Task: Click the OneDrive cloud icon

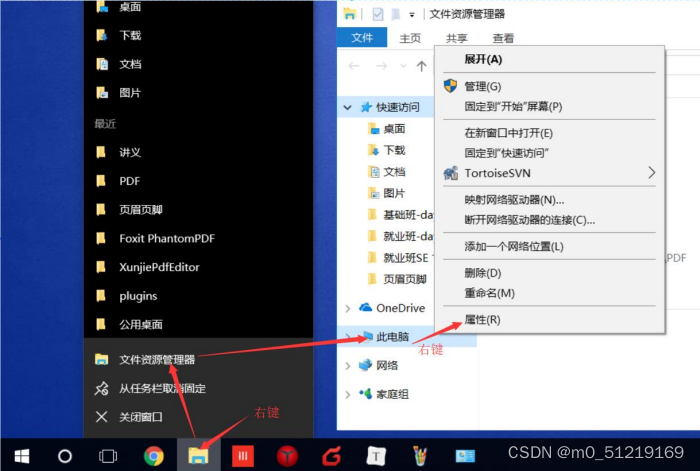Action: pos(365,308)
